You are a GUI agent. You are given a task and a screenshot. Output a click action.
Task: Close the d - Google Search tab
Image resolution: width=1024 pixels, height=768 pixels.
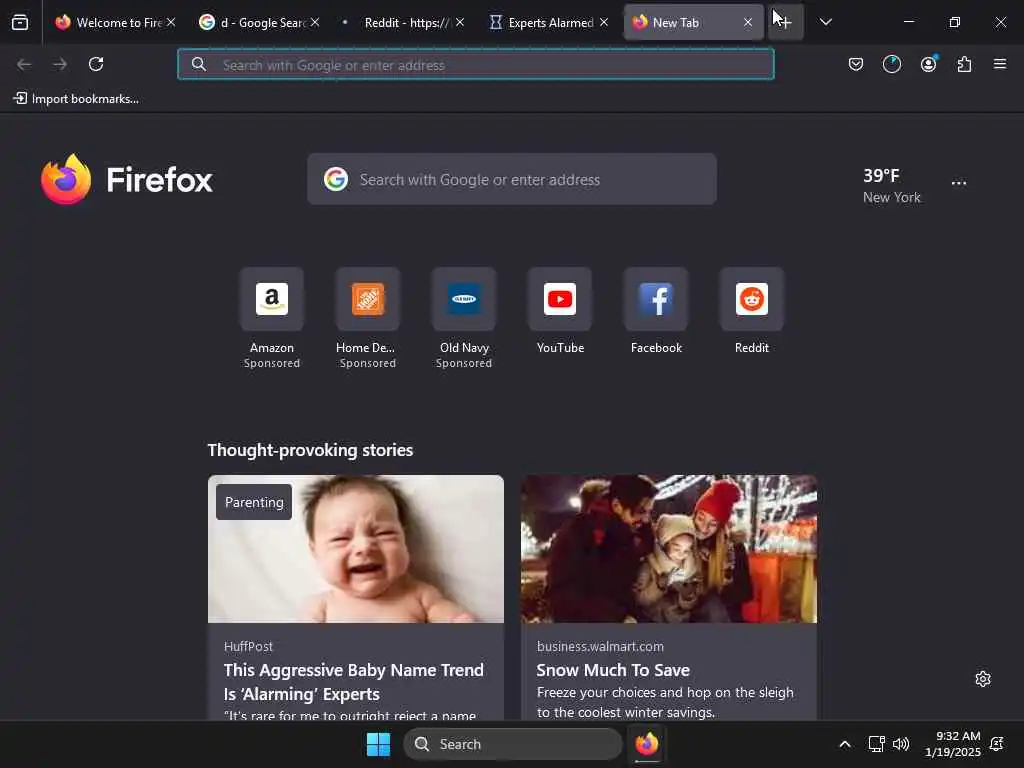(315, 22)
